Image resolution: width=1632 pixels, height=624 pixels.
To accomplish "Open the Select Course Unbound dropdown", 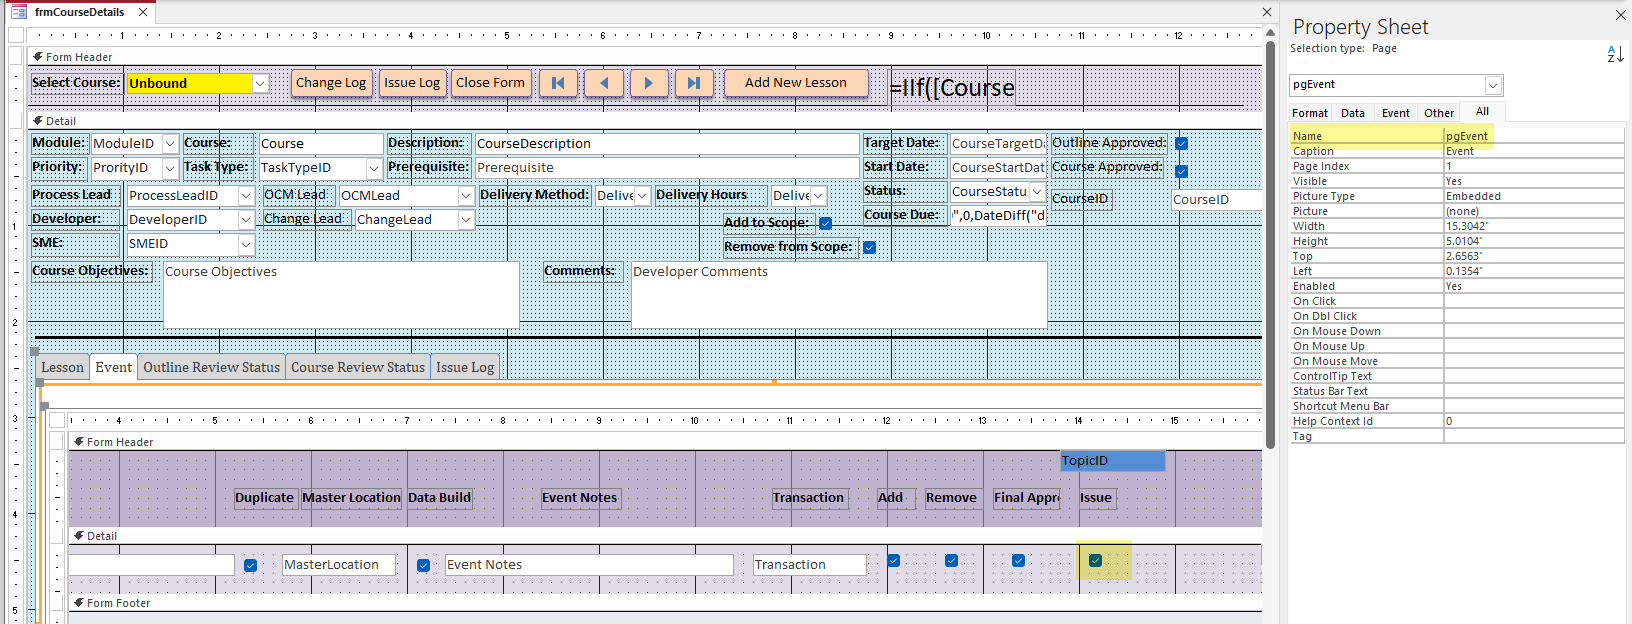I will pos(260,84).
